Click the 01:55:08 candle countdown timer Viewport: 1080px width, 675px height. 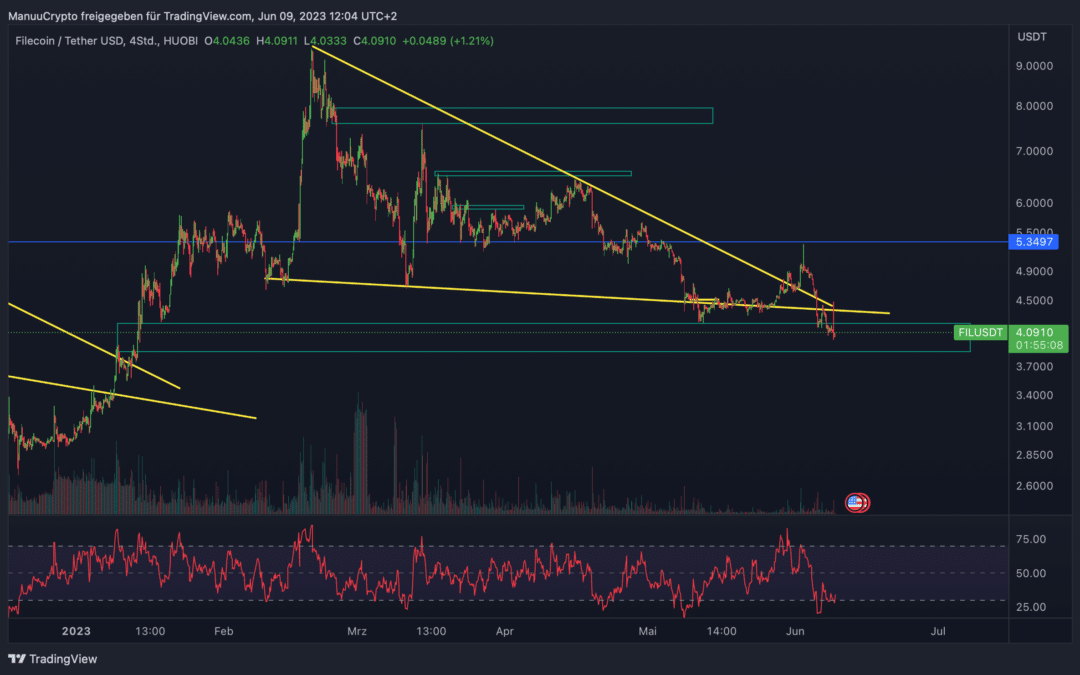[1039, 345]
